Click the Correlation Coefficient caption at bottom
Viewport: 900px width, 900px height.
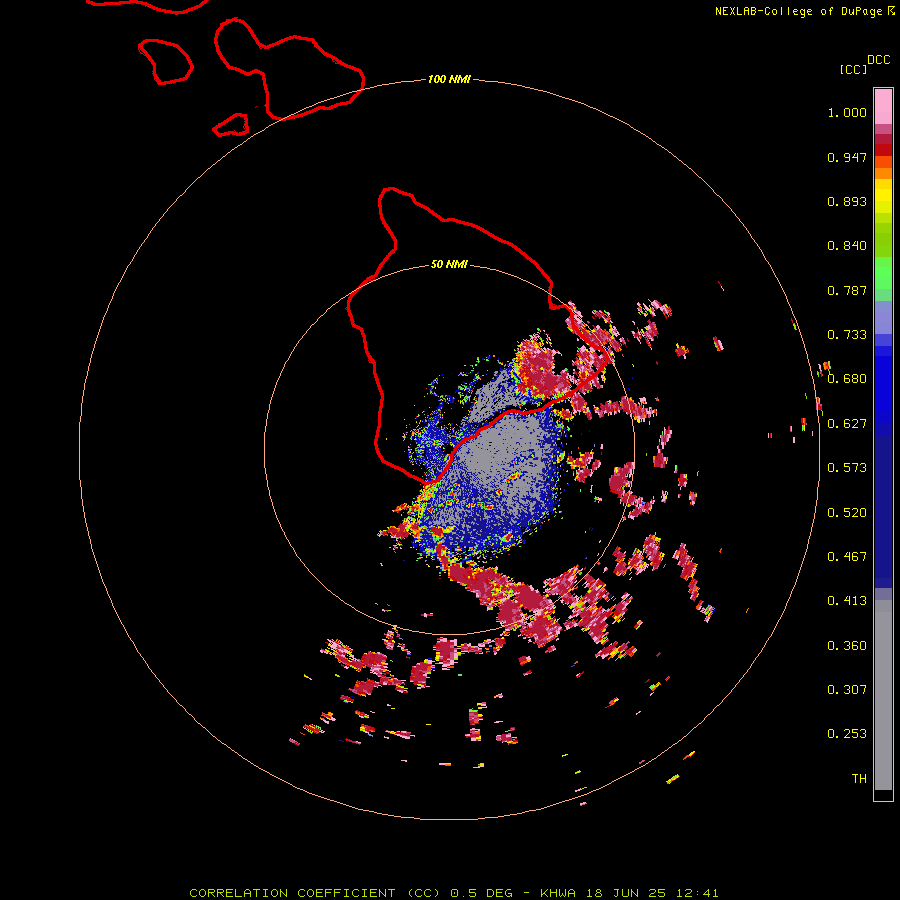453,893
